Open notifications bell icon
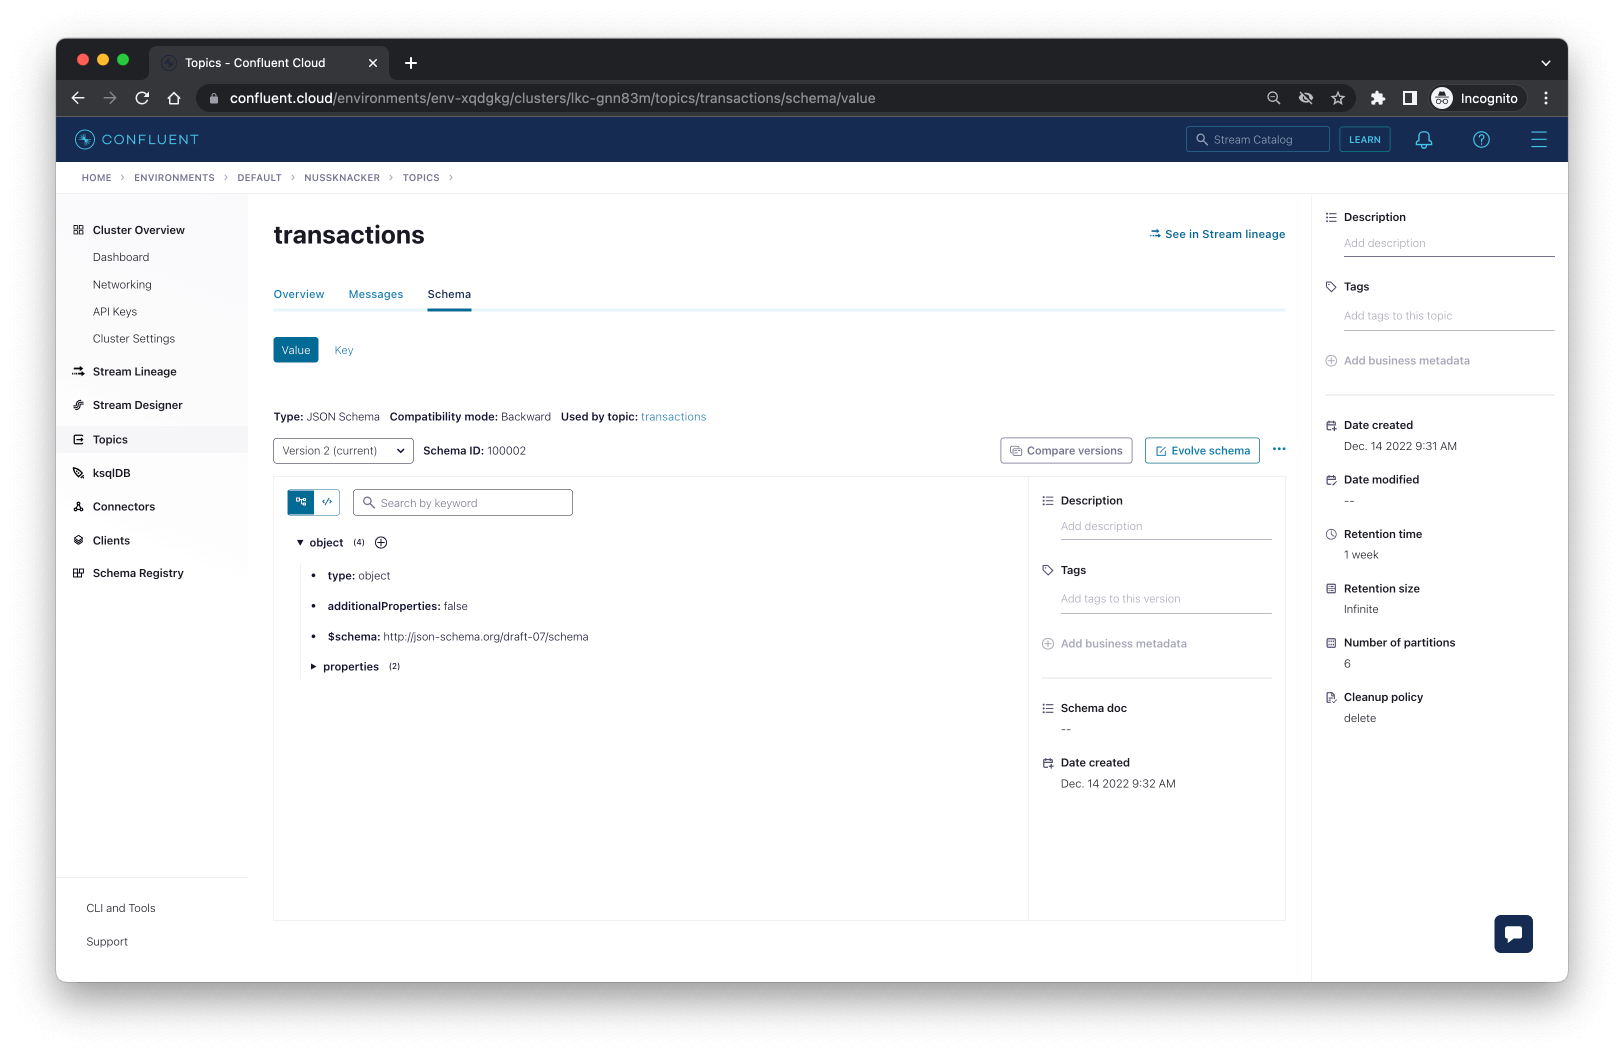1624x1056 pixels. (1424, 140)
